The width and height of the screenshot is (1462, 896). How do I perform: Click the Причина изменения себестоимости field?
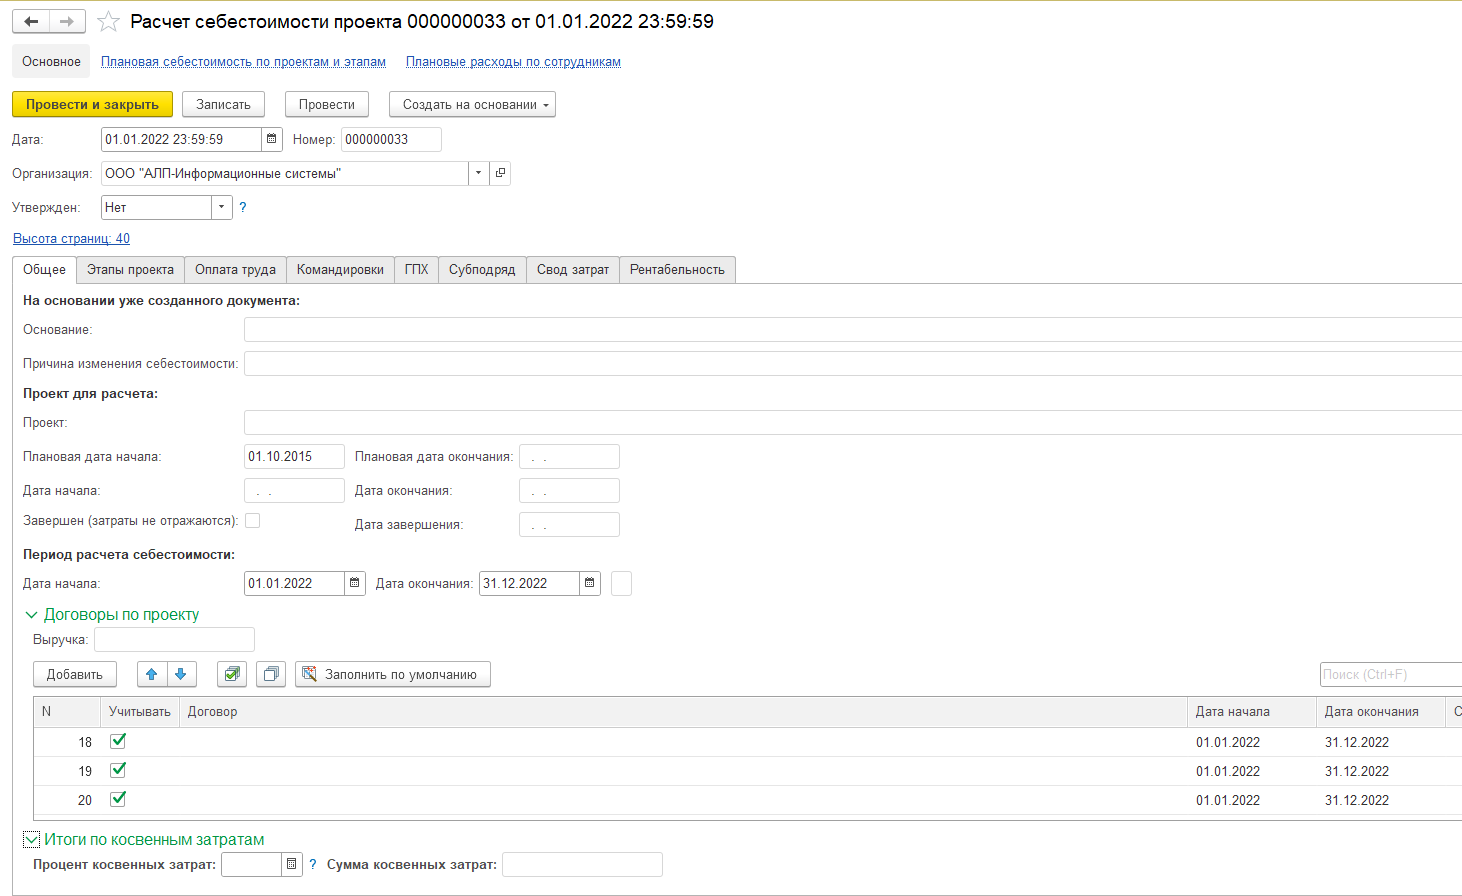pyautogui.click(x=853, y=364)
